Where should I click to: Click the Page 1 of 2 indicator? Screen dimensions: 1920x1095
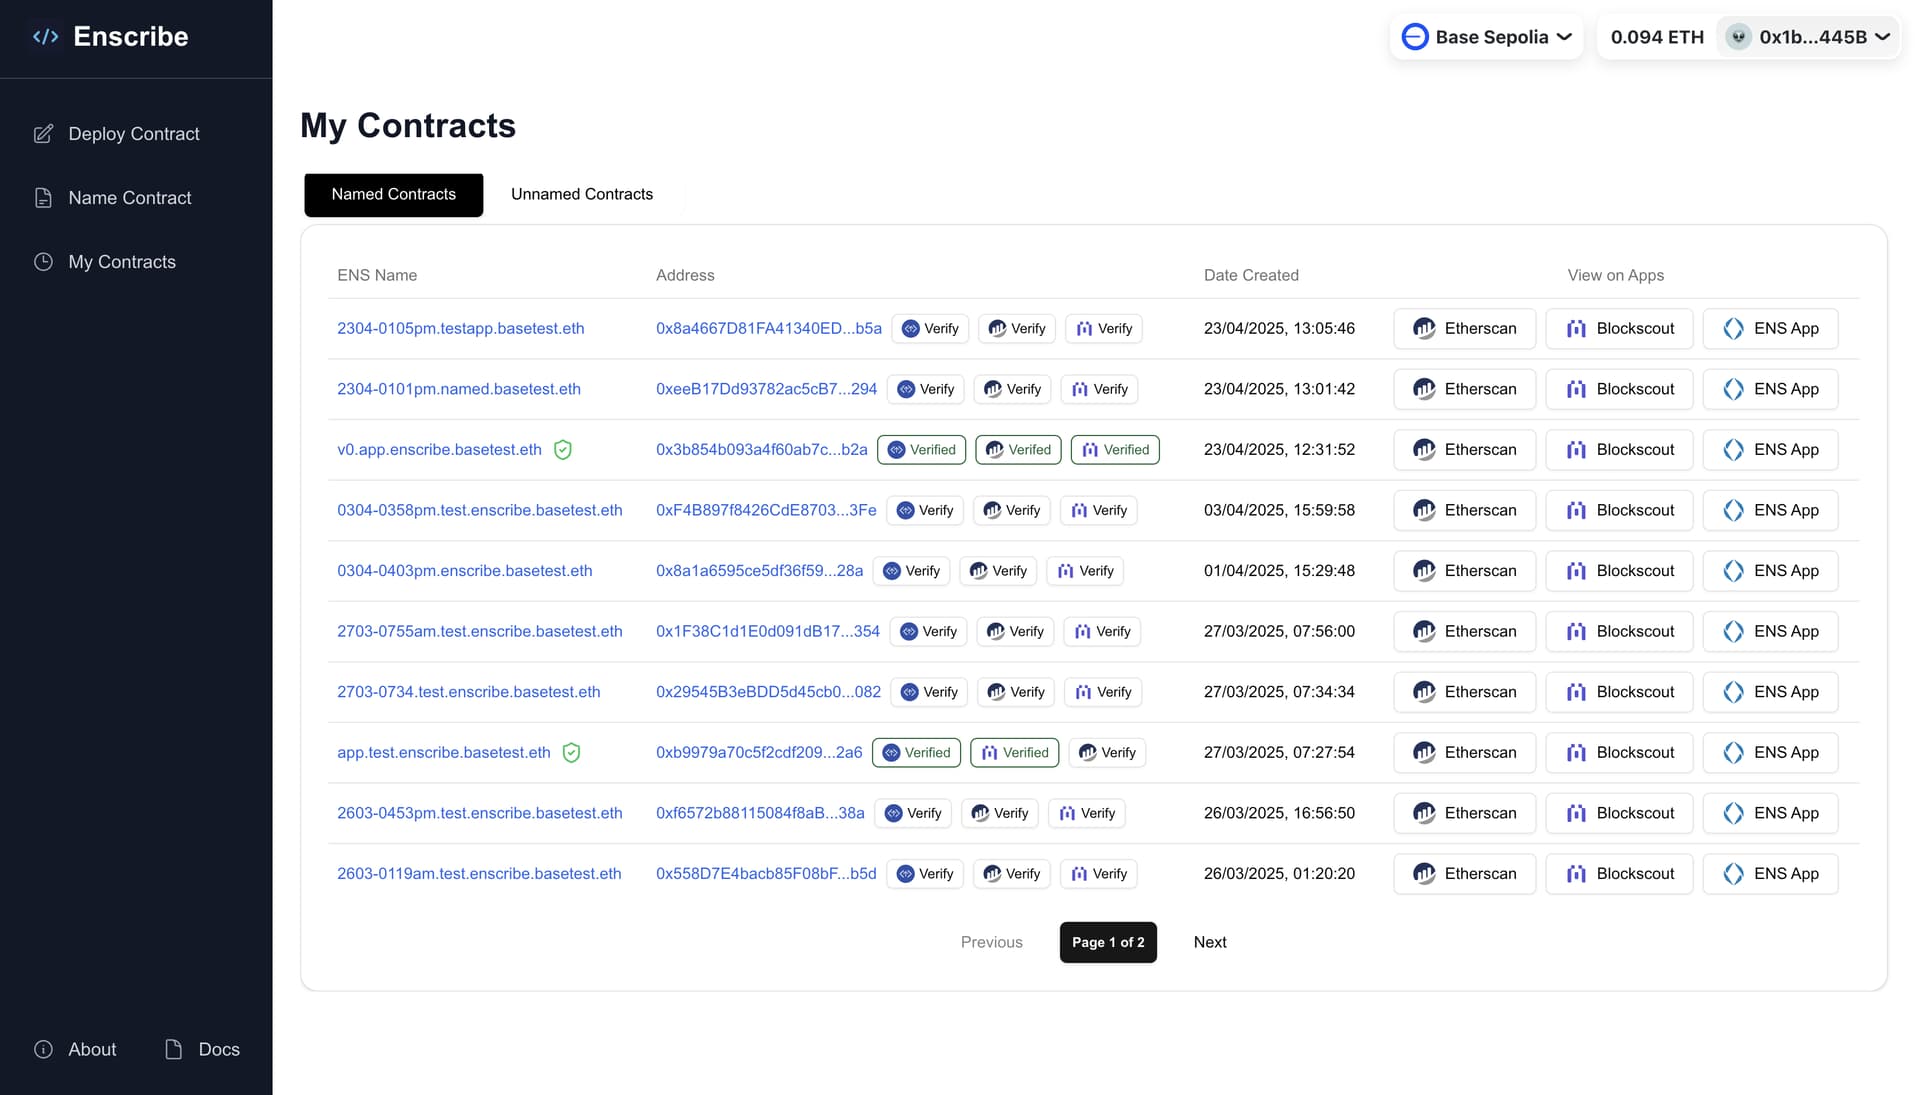1108,943
